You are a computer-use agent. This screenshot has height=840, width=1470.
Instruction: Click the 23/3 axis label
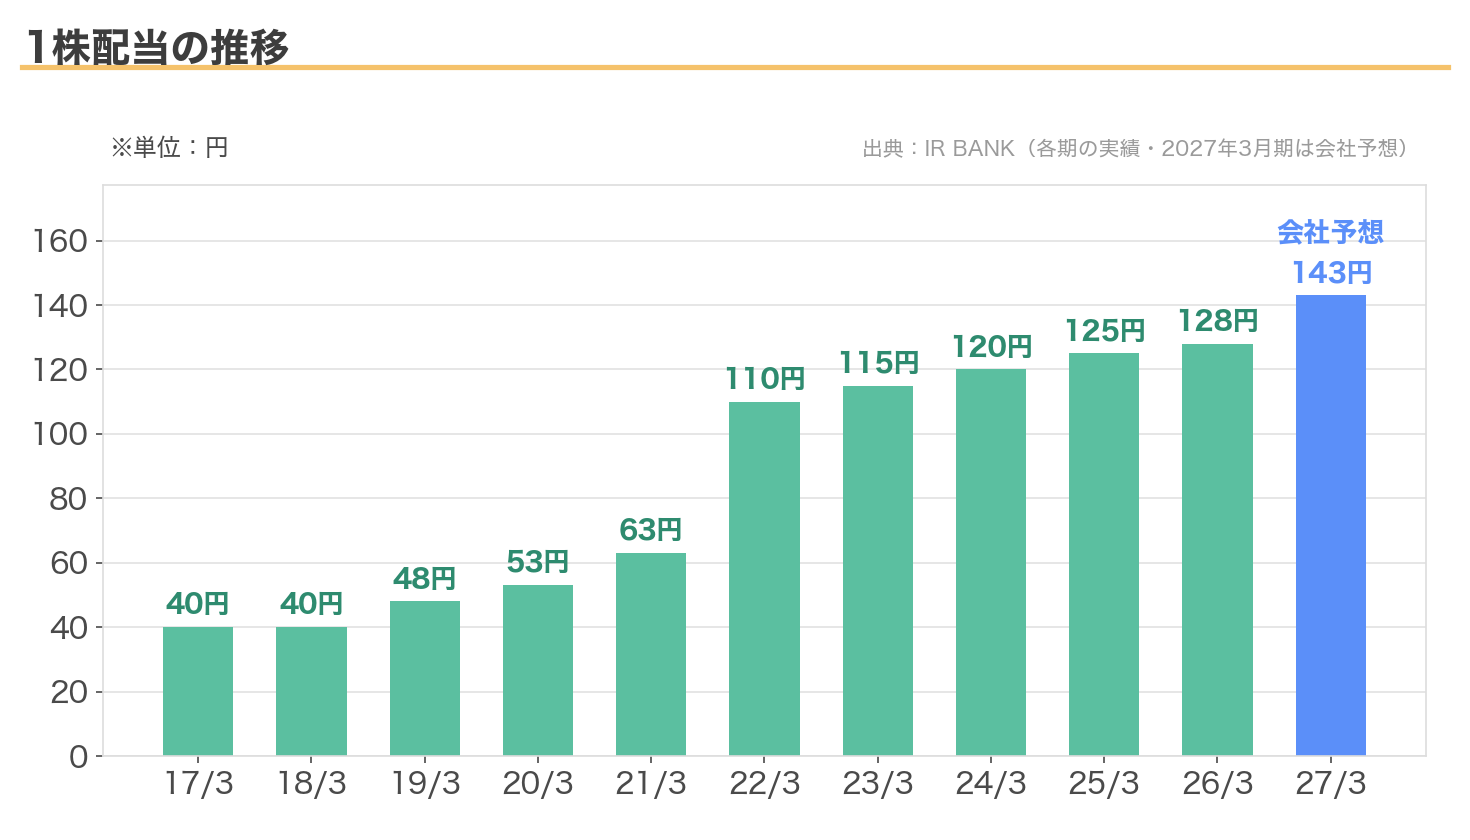[x=878, y=783]
